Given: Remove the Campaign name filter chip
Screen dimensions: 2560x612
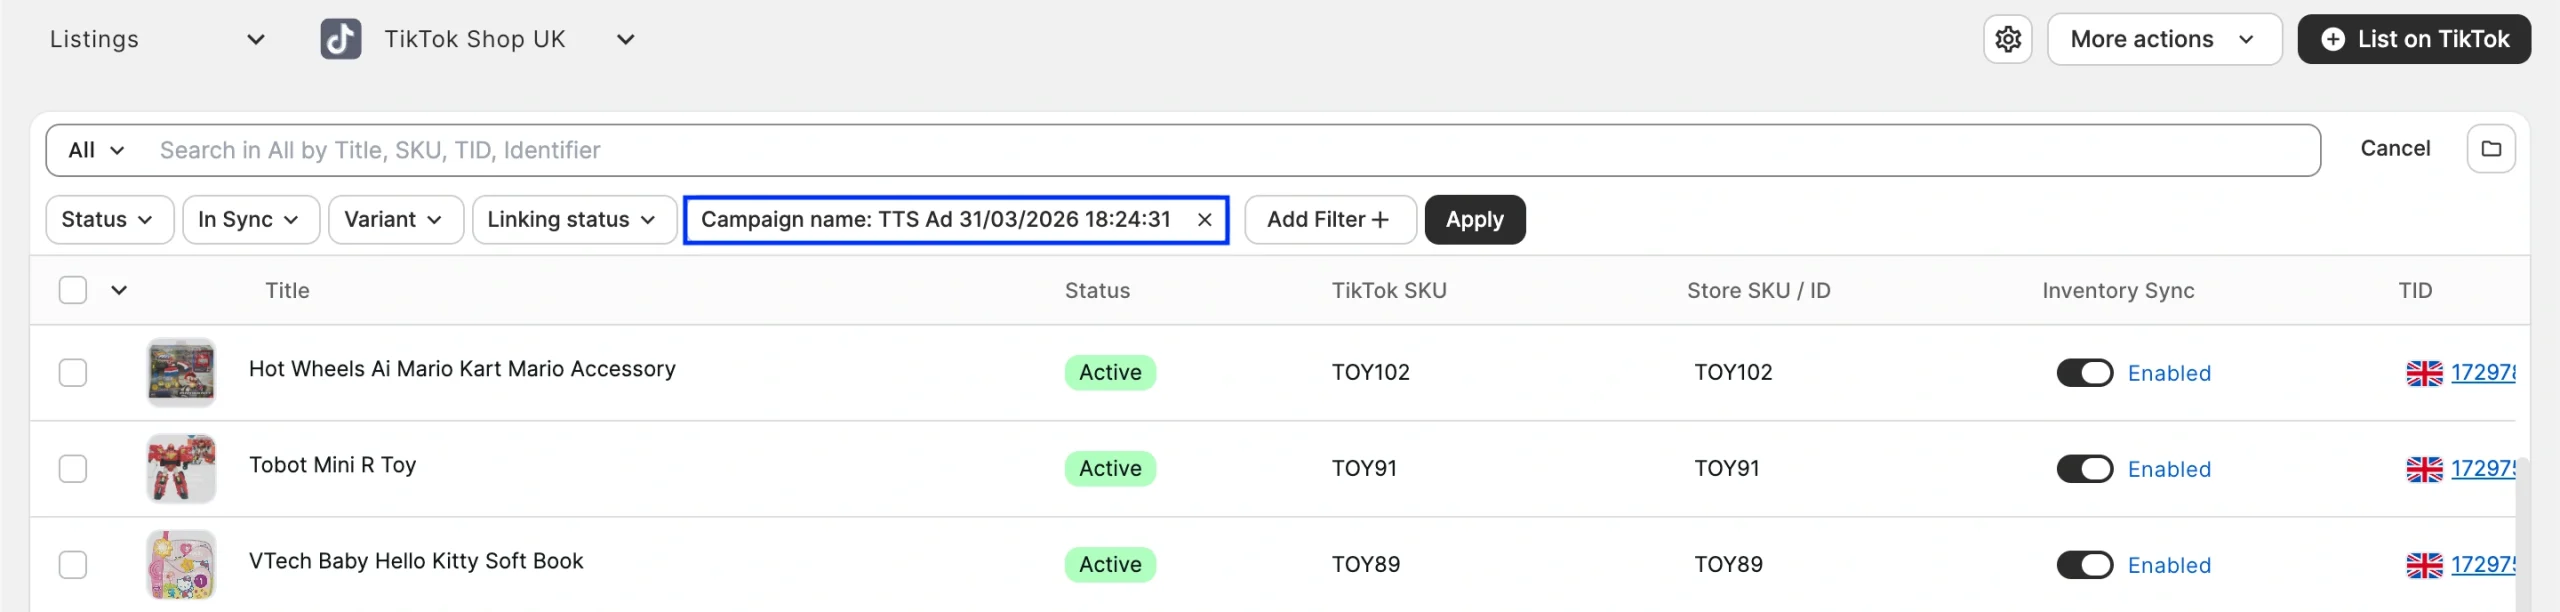Looking at the screenshot, I should [x=1205, y=220].
